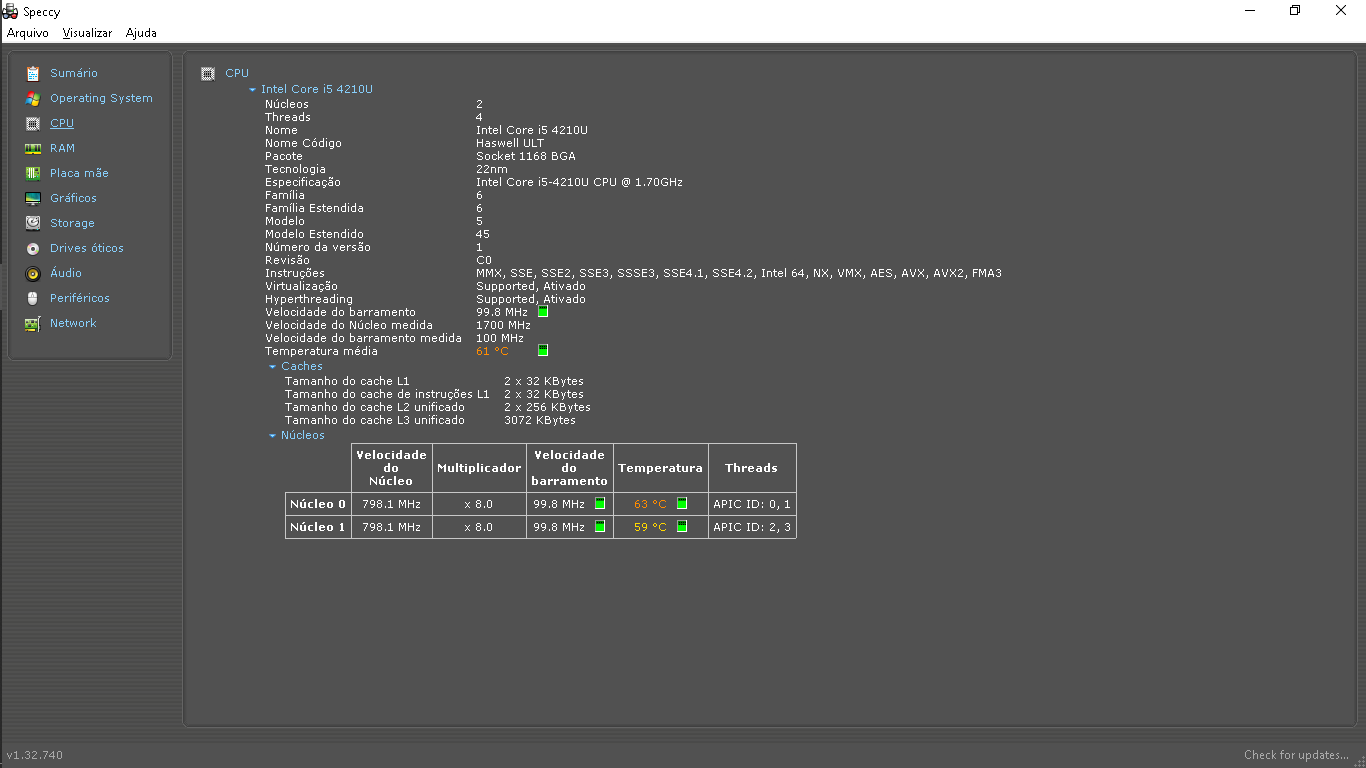Switch to the Áudio section
The height and width of the screenshot is (768, 1366).
pos(66,273)
